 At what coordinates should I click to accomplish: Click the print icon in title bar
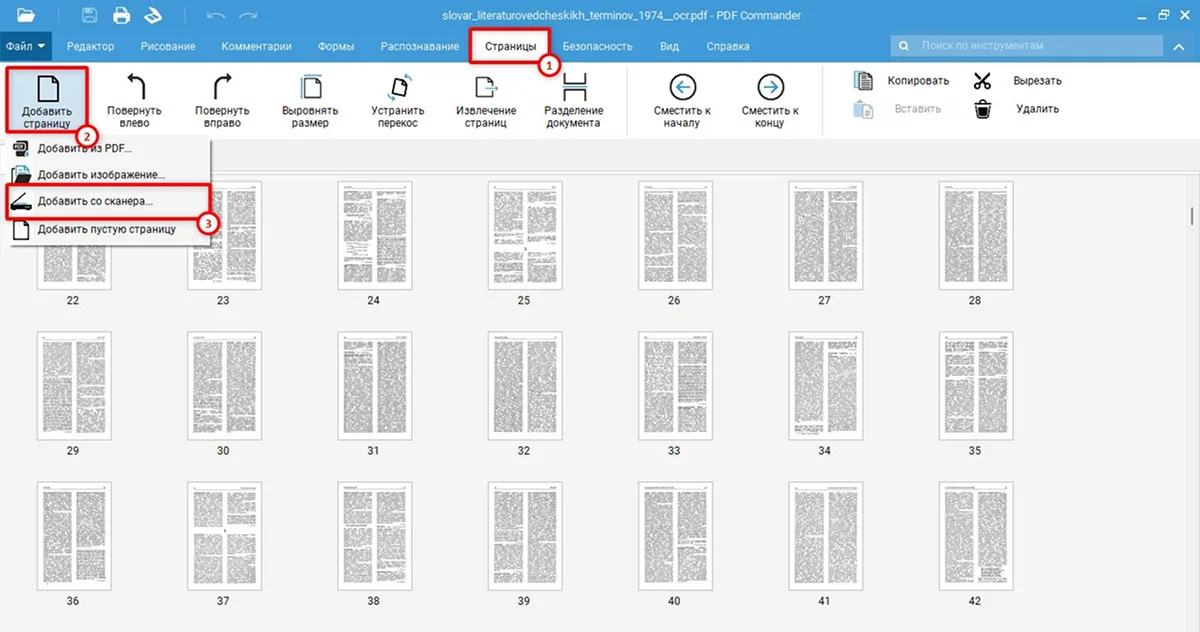click(x=121, y=15)
